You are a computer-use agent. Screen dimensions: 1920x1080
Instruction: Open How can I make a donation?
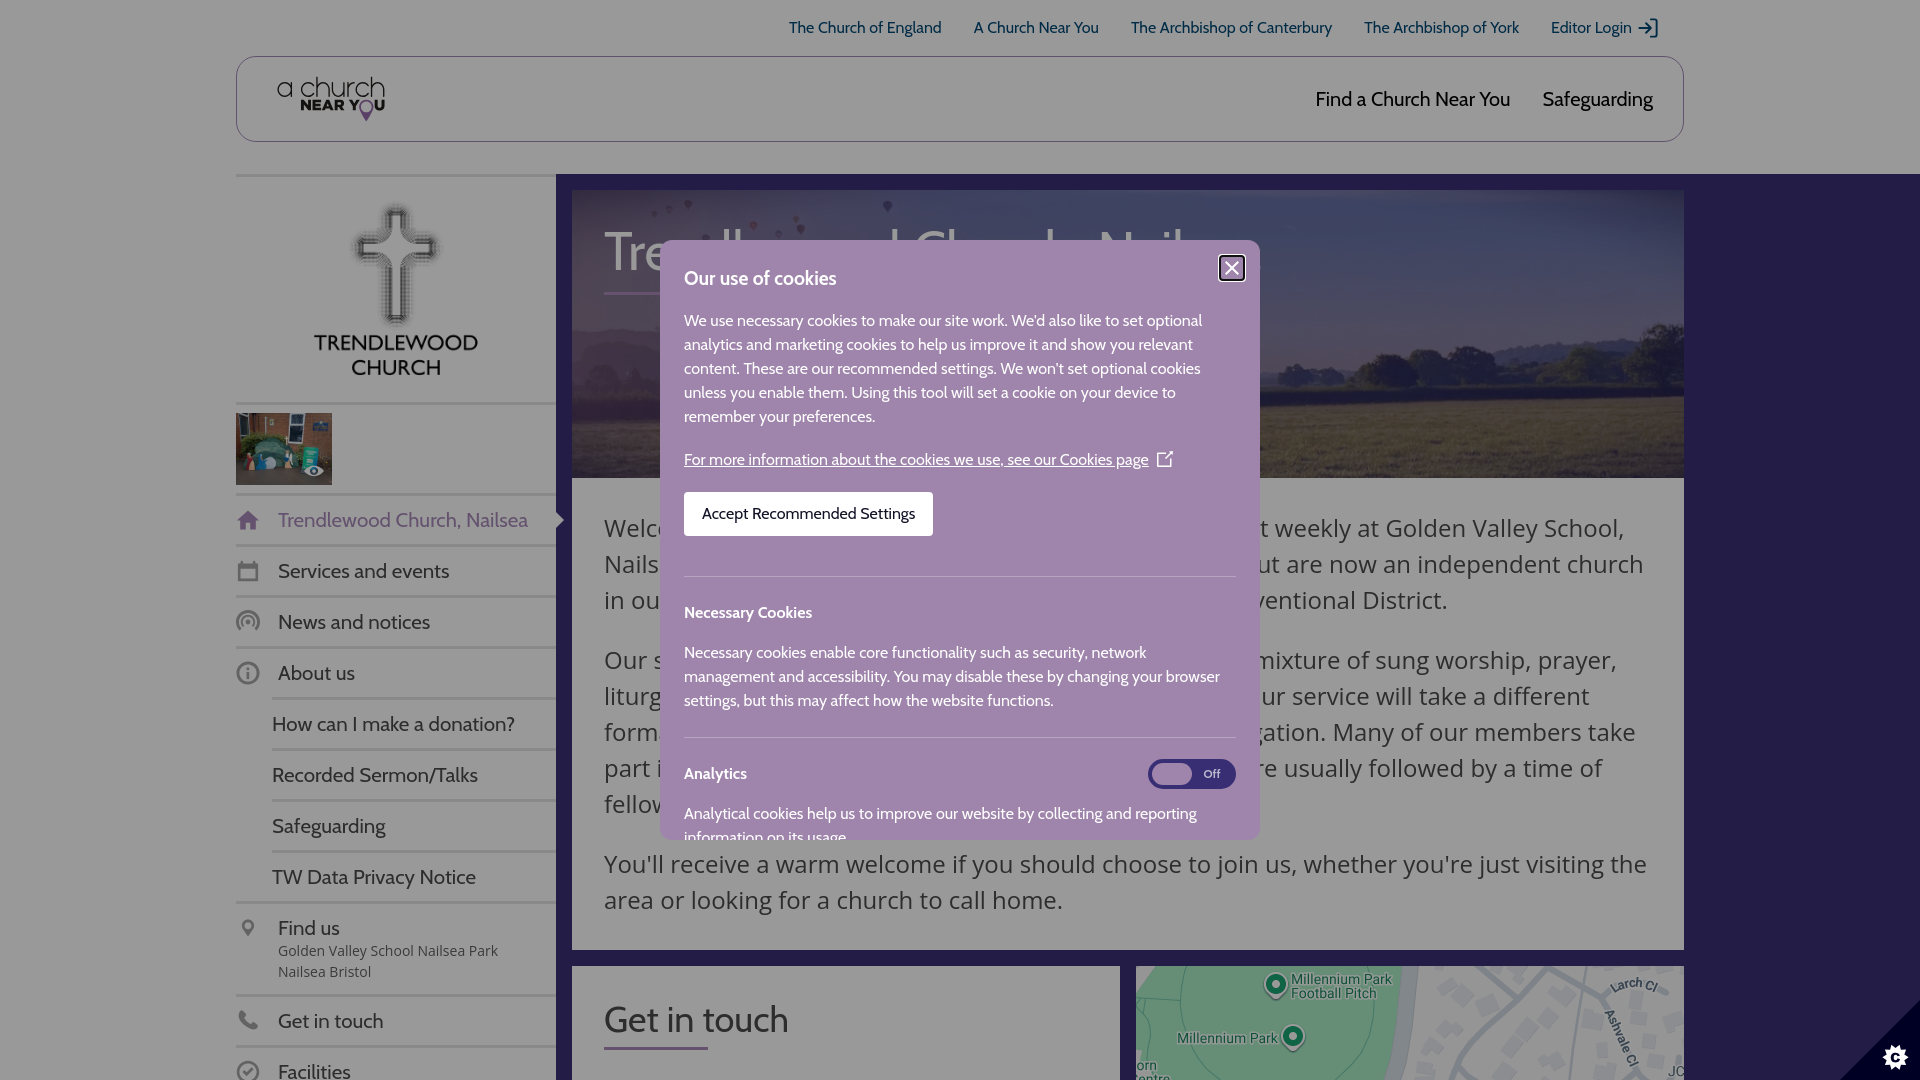[393, 724]
